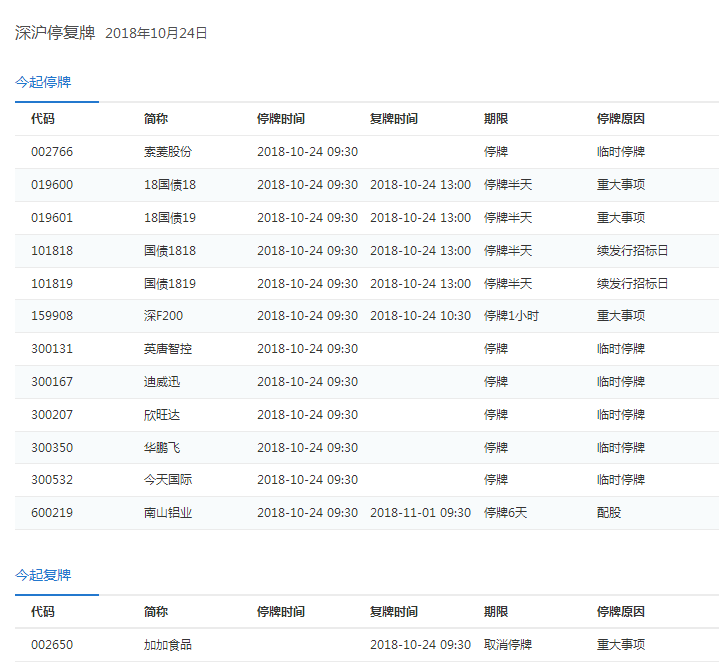Click stock code 300167
The height and width of the screenshot is (664, 719).
[x=52, y=382]
